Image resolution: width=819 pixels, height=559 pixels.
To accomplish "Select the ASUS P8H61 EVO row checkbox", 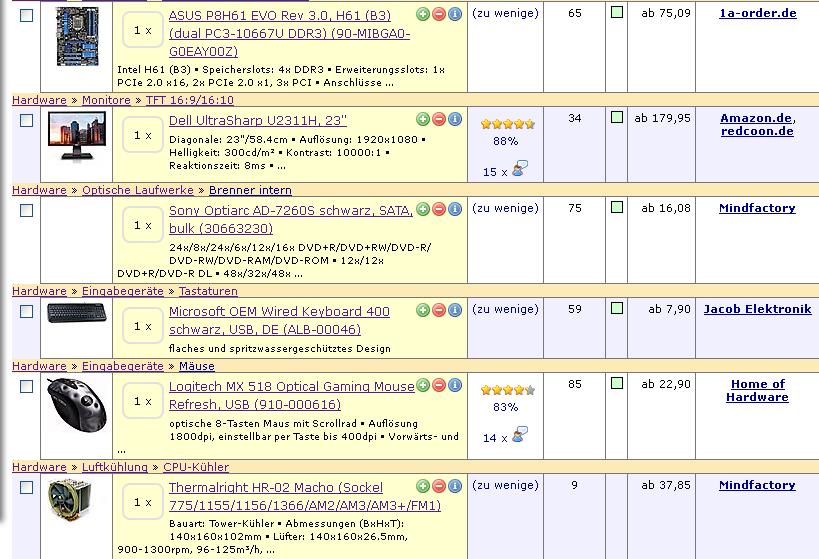I will tap(26, 16).
